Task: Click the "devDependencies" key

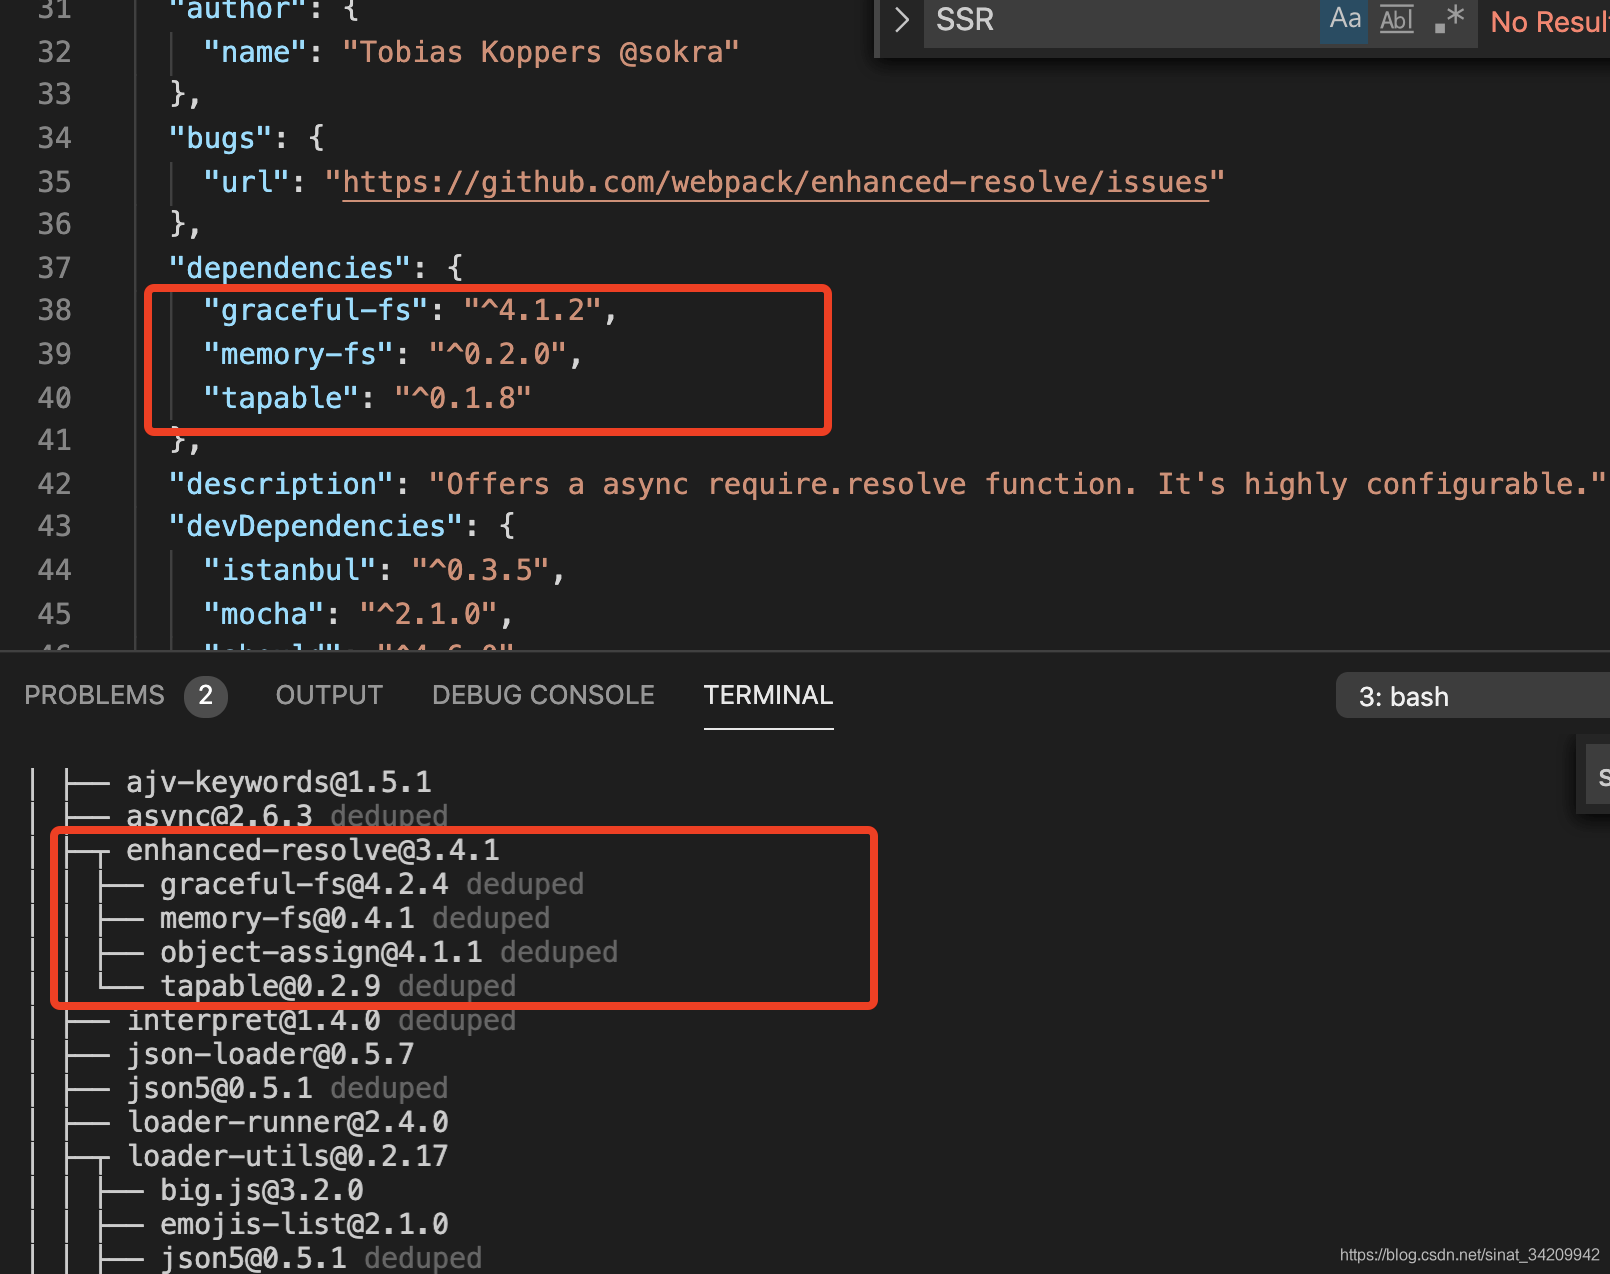Action: [x=315, y=526]
